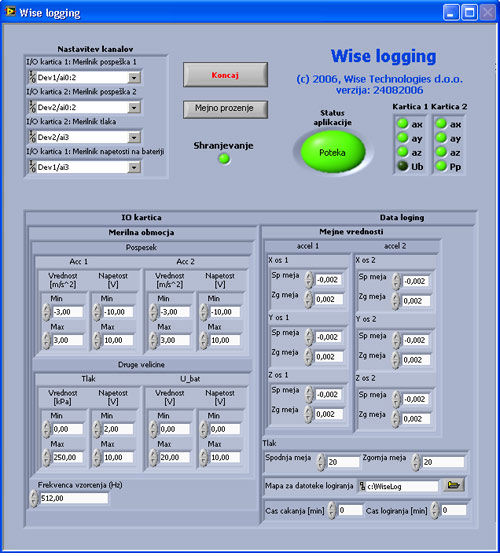The width and height of the screenshot is (500, 556).
Task: Stop the application with Koncaj button
Action: tap(225, 75)
